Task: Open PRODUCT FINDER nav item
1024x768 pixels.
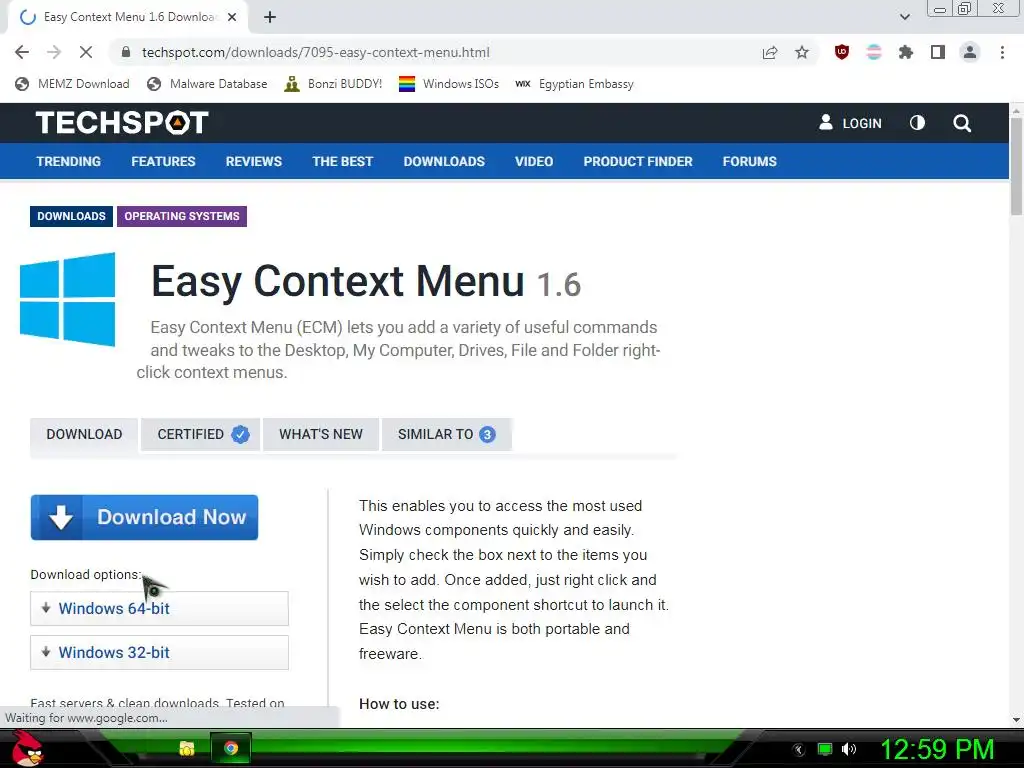Action: click(638, 161)
